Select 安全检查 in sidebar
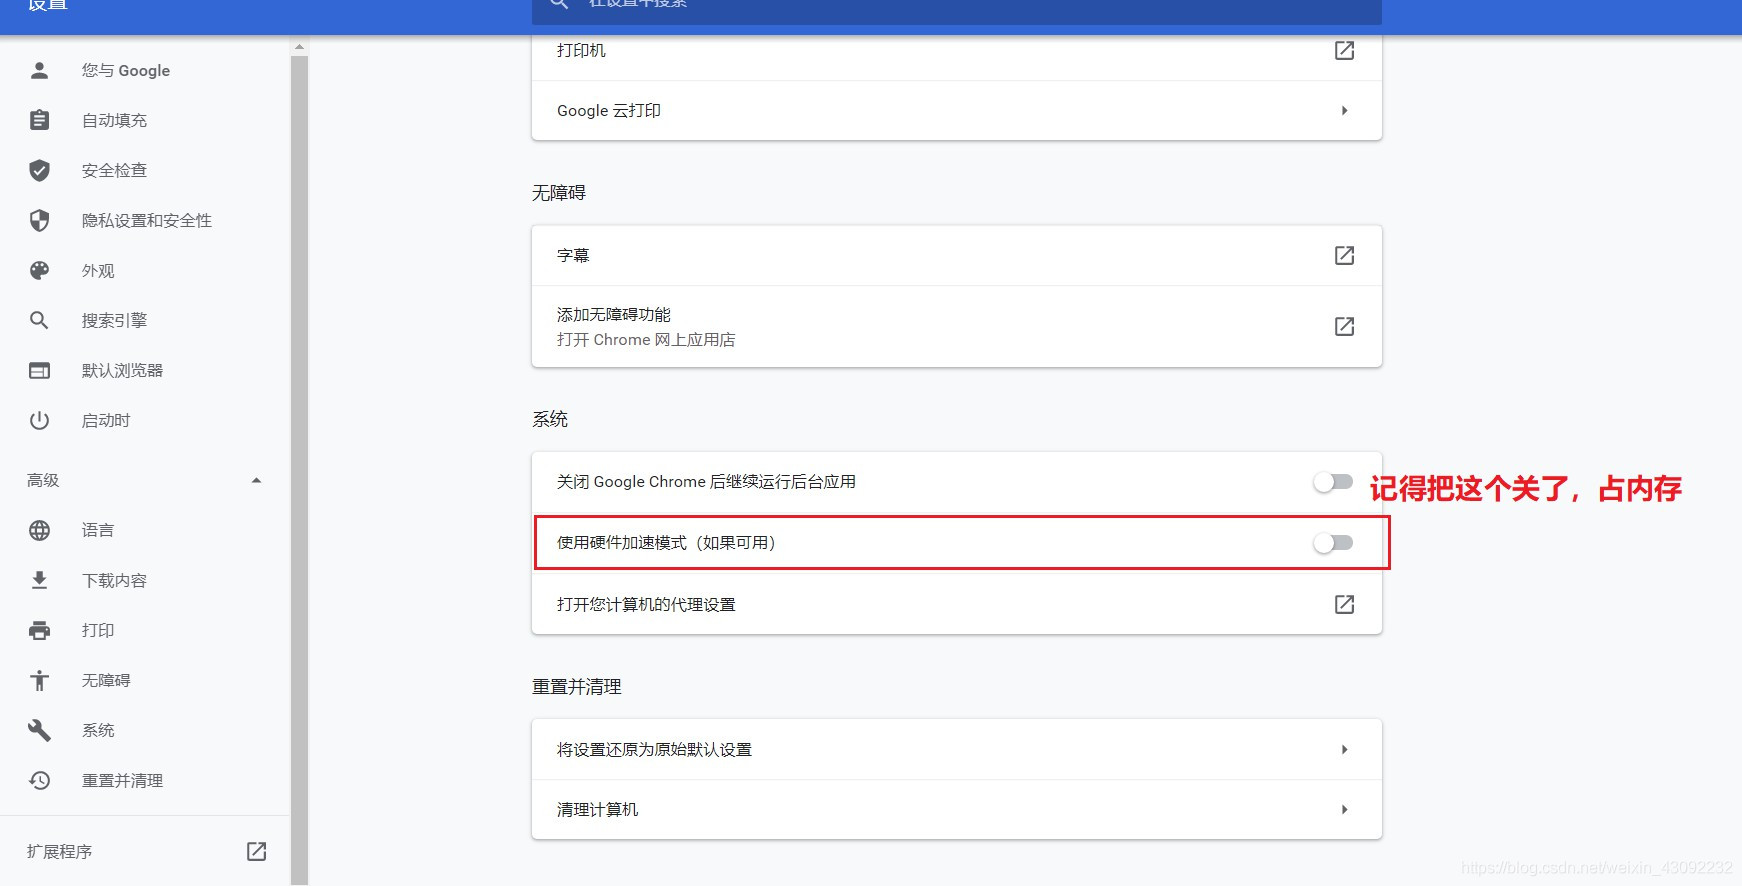Viewport: 1742px width, 886px height. pos(114,170)
